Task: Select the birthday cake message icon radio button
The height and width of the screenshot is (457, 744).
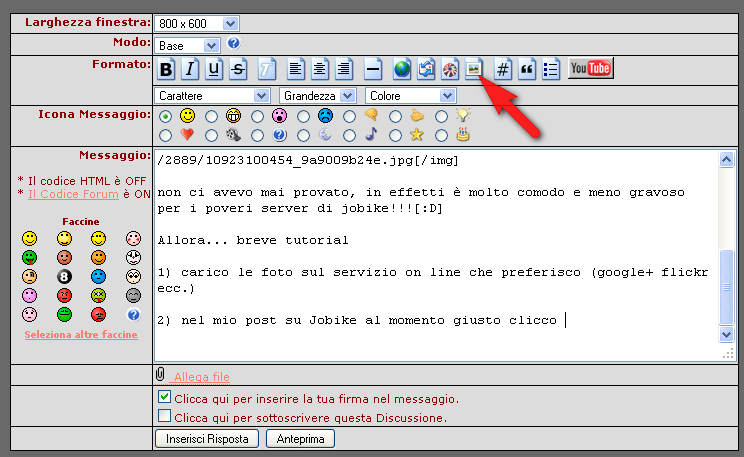Action: pyautogui.click(x=441, y=136)
